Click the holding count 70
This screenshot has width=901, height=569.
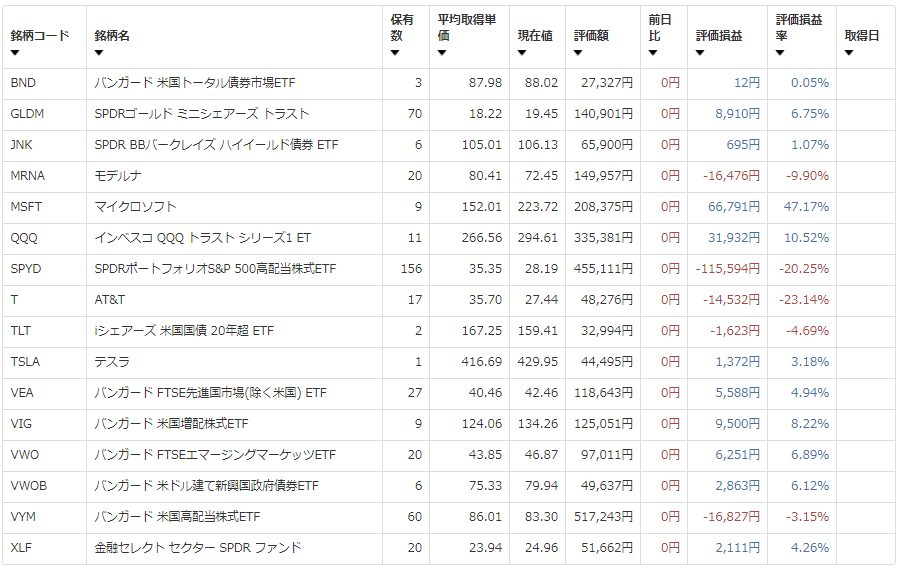(x=415, y=114)
